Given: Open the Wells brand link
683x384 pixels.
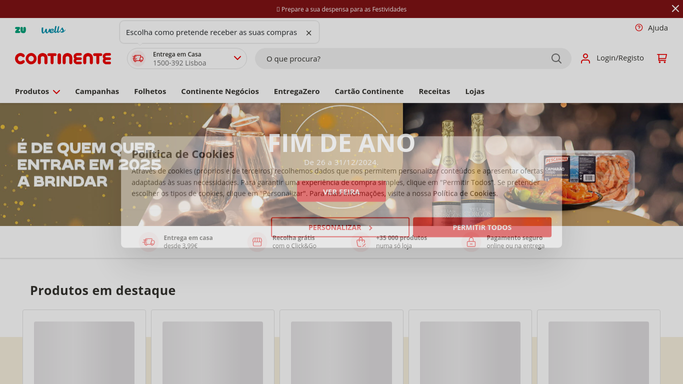Looking at the screenshot, I should [53, 30].
